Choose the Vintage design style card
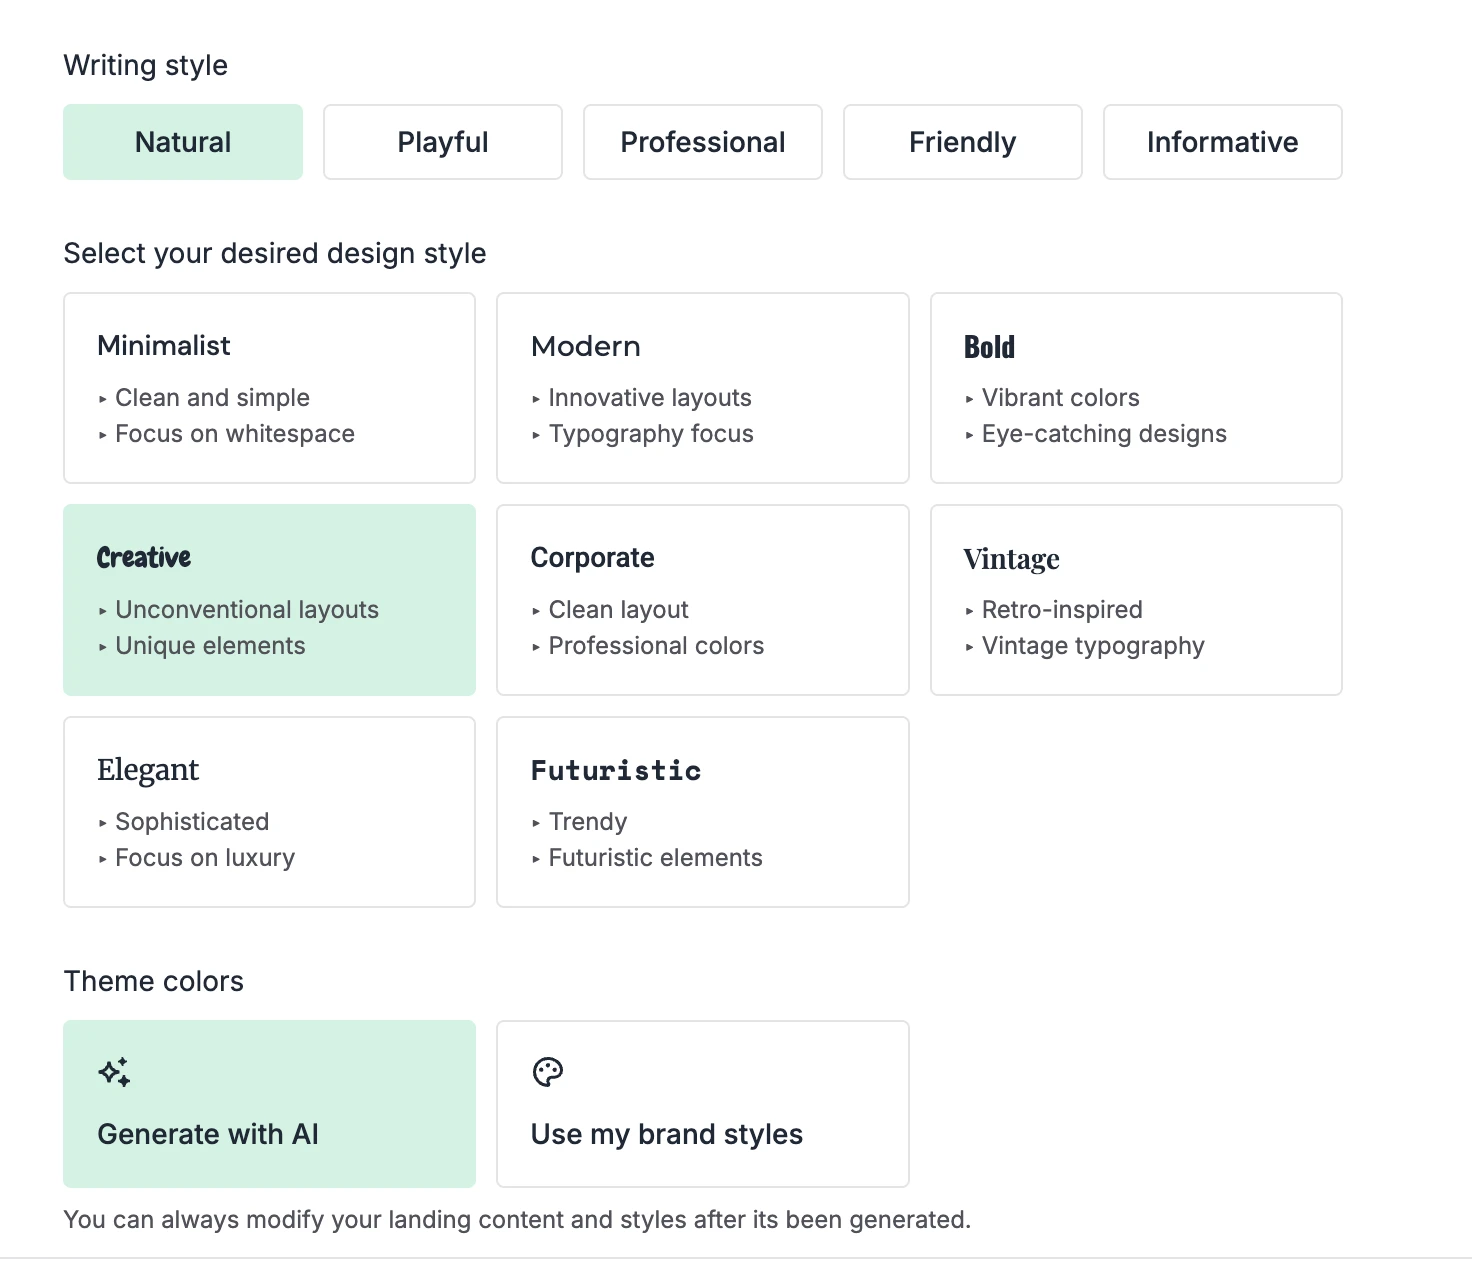 point(1135,599)
